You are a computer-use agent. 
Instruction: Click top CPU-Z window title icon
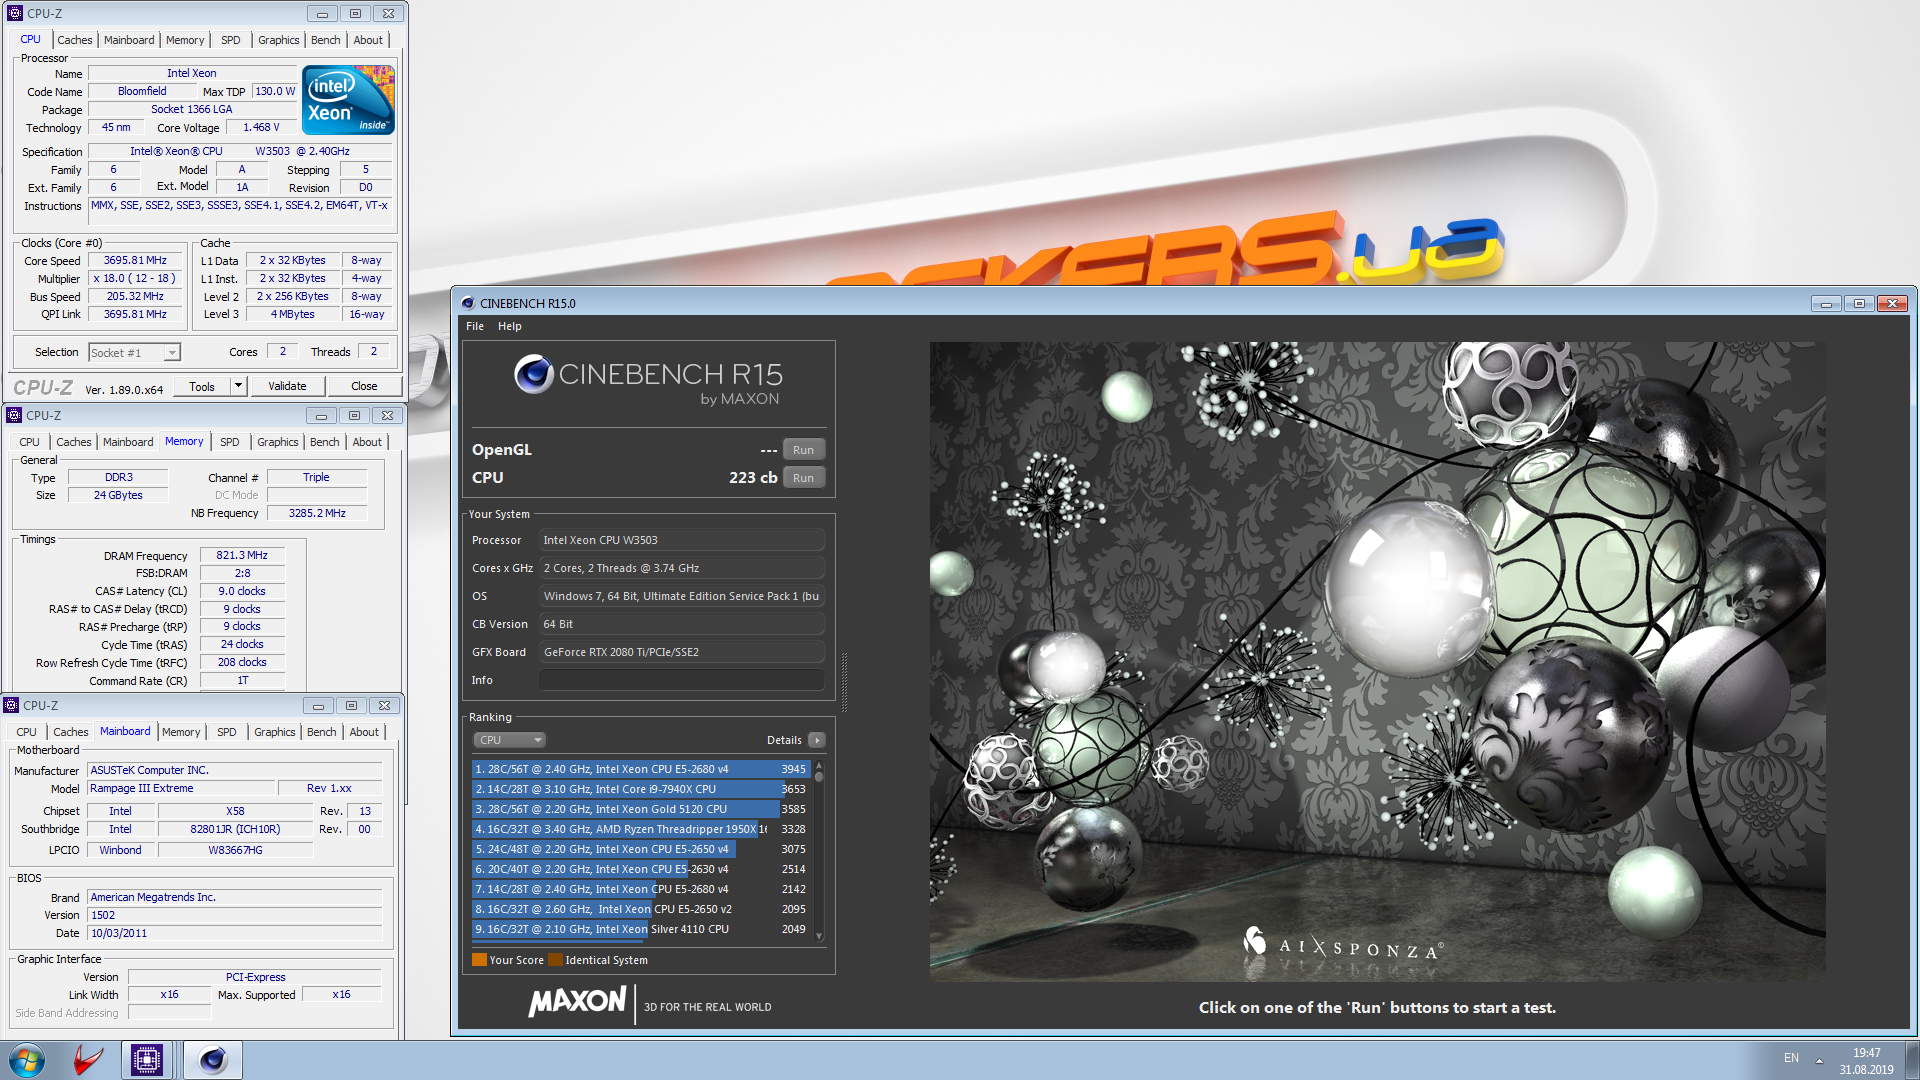click(15, 13)
